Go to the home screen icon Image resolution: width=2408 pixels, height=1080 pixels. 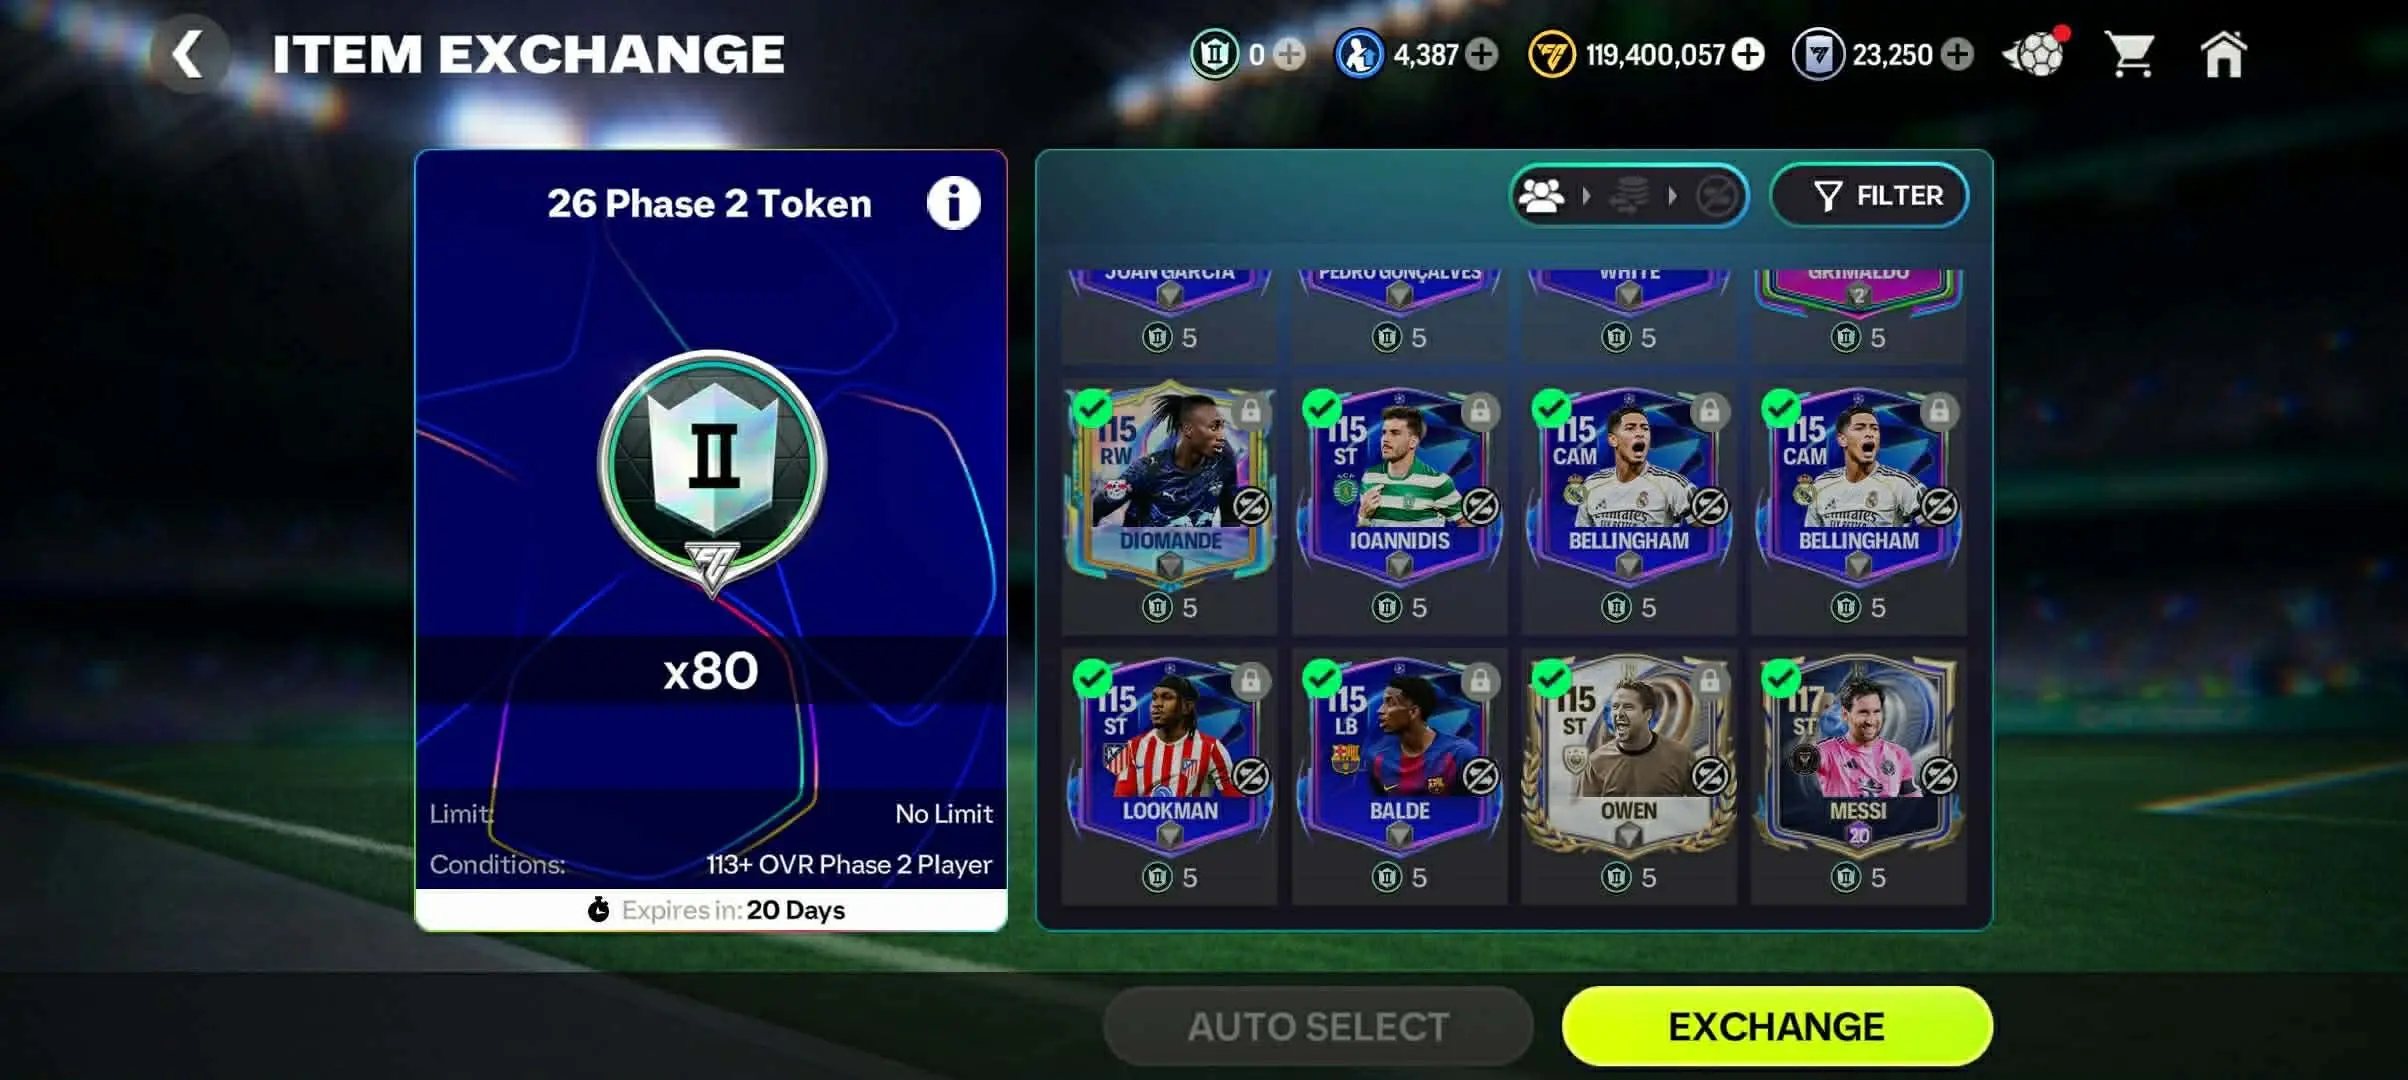point(2223,54)
